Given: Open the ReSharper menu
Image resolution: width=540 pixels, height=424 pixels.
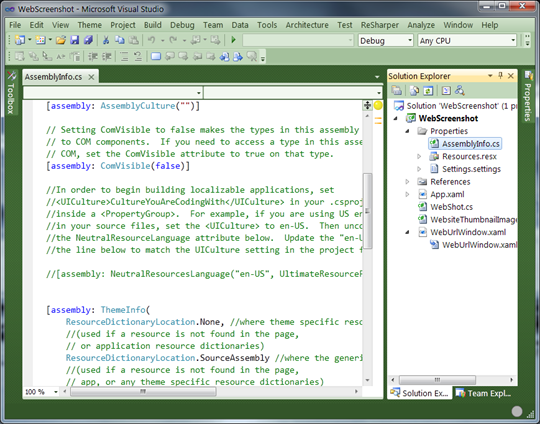Looking at the screenshot, I should click(x=380, y=25).
